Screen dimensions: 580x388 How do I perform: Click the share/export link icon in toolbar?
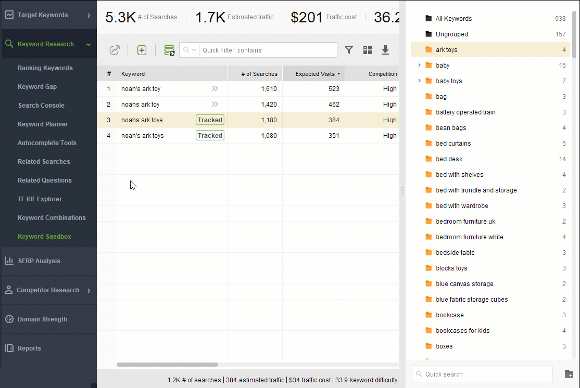tap(115, 50)
